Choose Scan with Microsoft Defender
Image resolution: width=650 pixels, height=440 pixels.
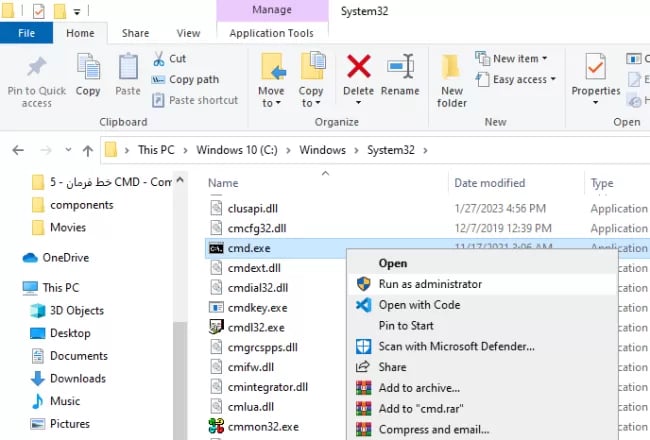(482, 346)
